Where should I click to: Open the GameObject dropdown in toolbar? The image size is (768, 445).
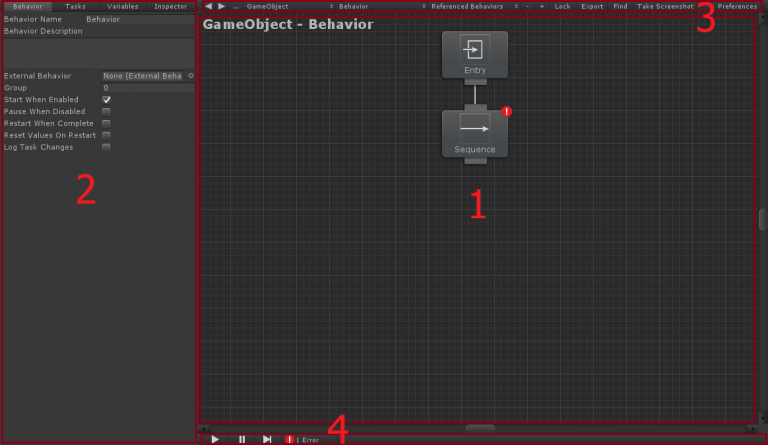point(285,6)
